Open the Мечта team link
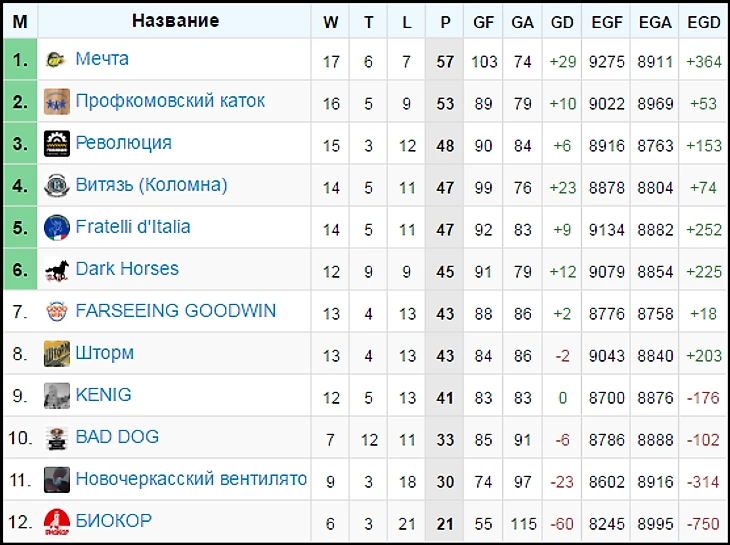Image resolution: width=730 pixels, height=545 pixels. coord(102,59)
